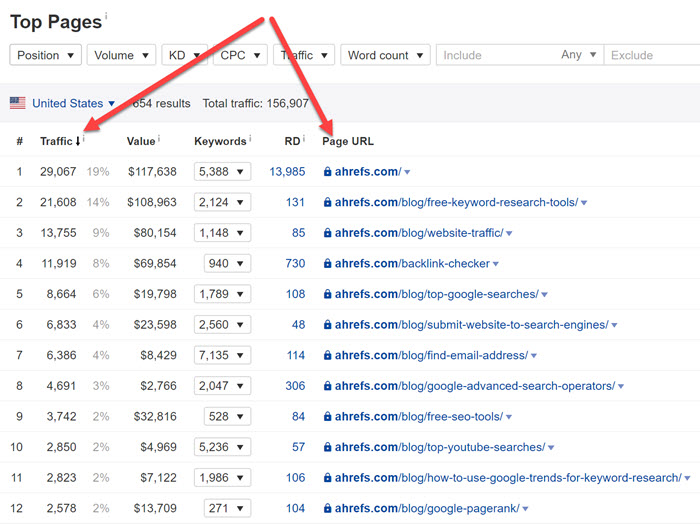The height and width of the screenshot is (525, 700).
Task: Open the Volume filter dropdown
Action: [121, 55]
